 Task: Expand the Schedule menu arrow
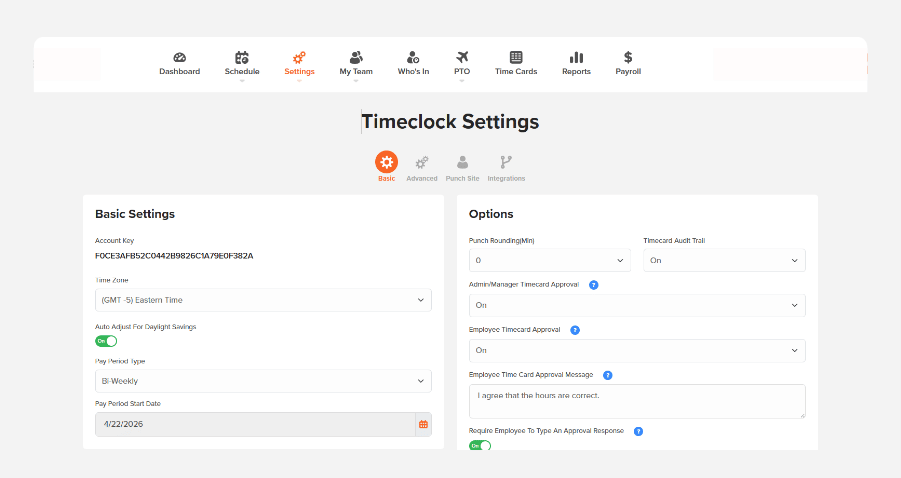point(242,81)
